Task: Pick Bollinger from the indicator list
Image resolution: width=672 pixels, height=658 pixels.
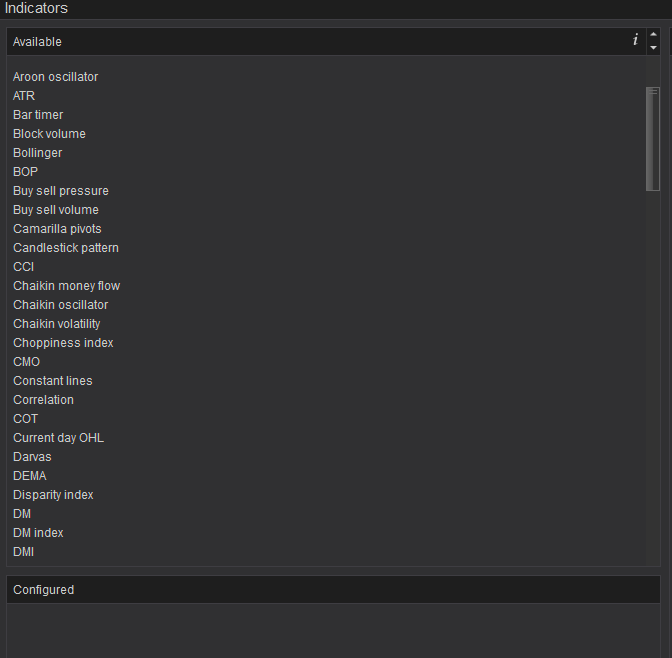Action: [37, 153]
